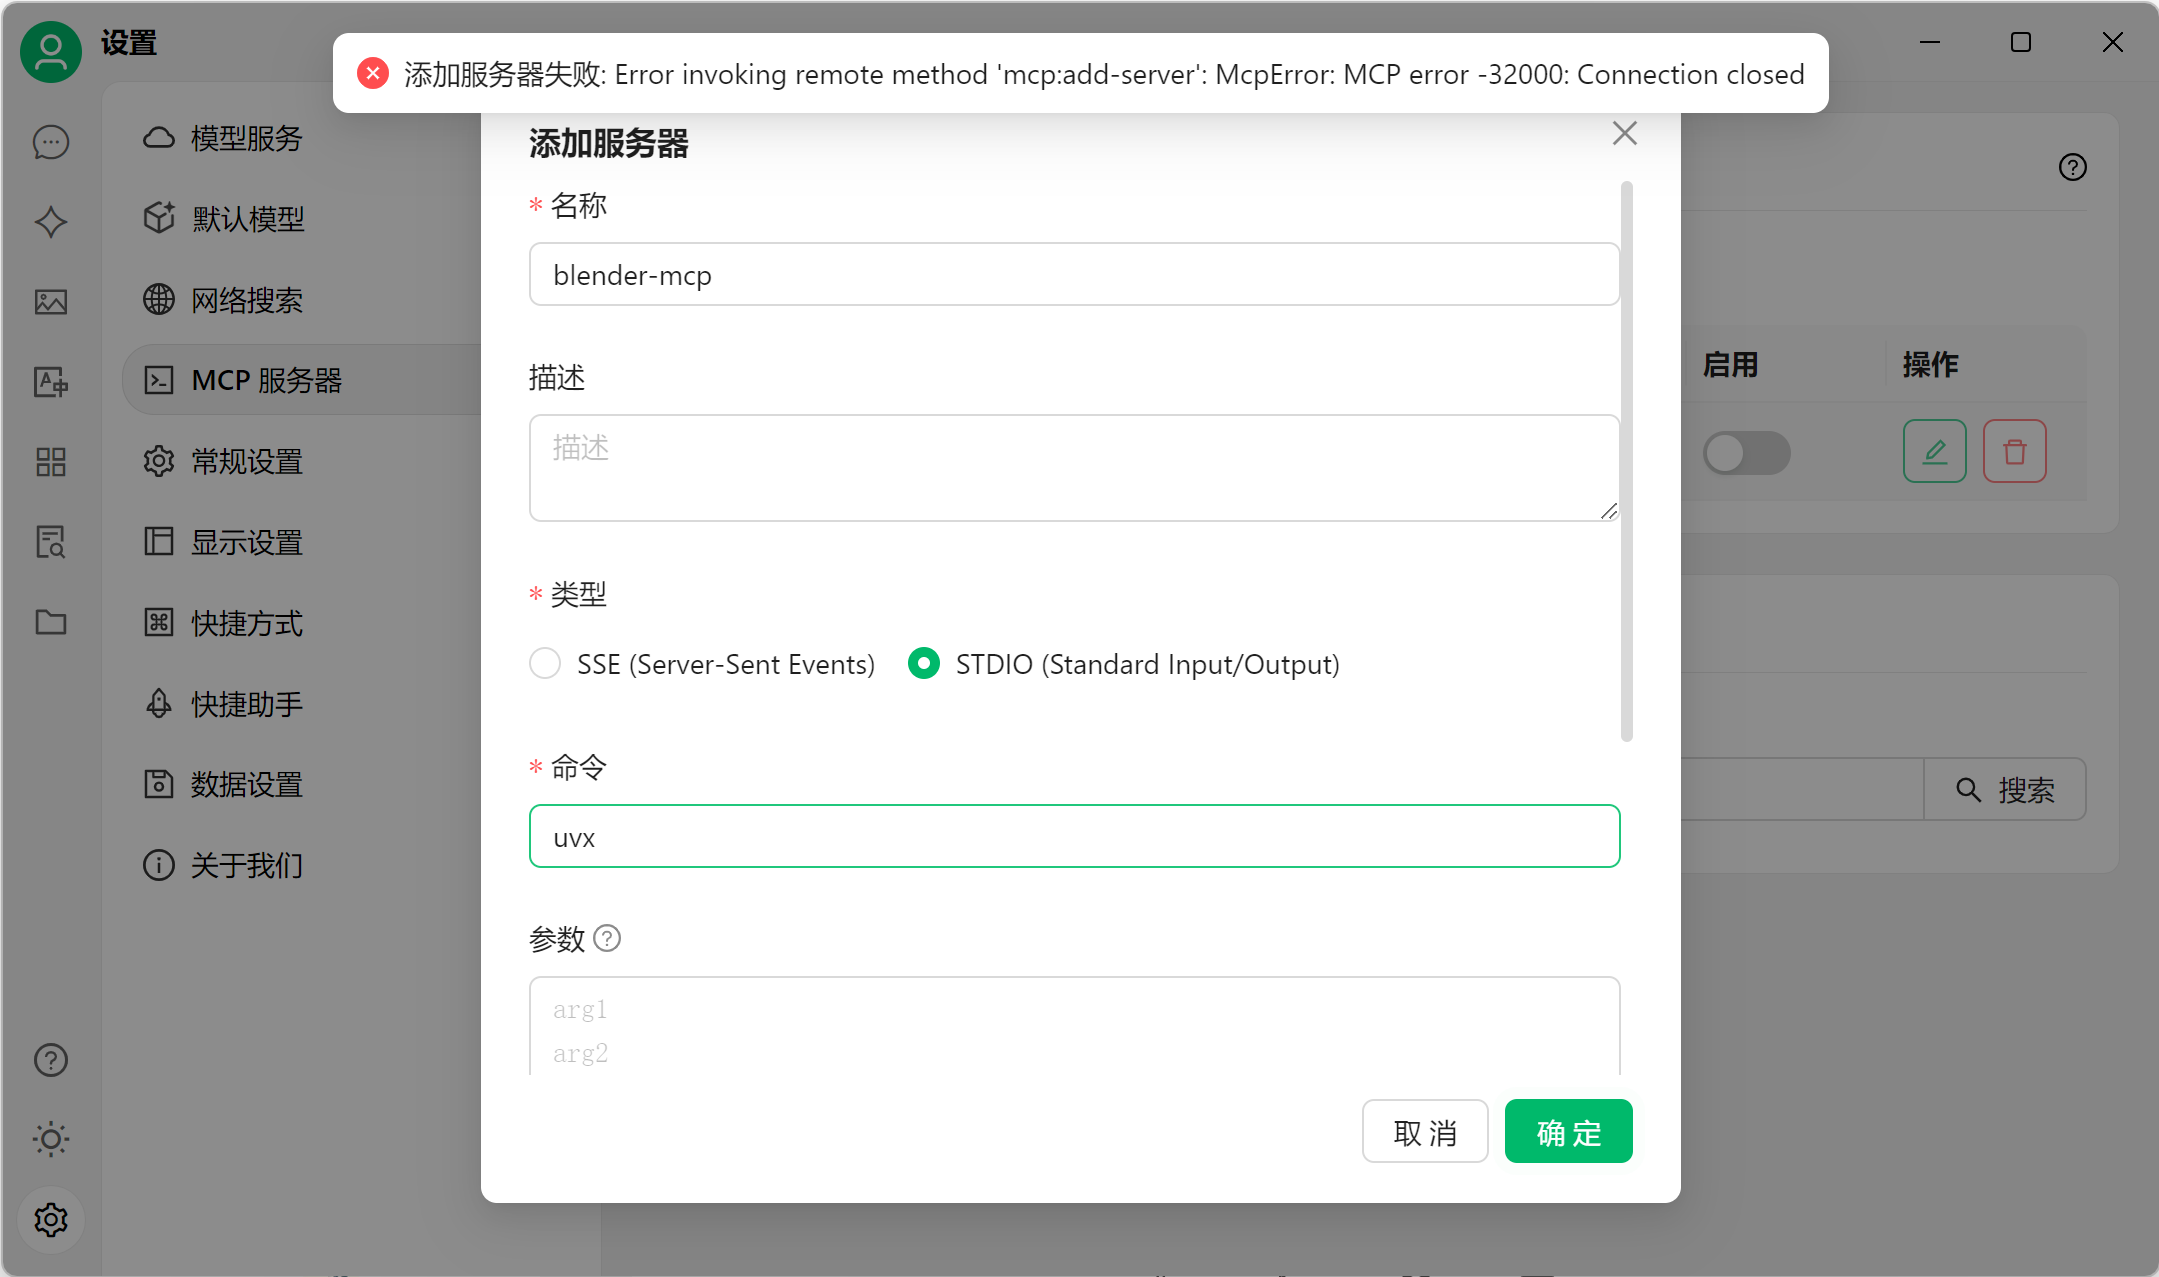Image resolution: width=2159 pixels, height=1277 pixels.
Task: Open the translation sidebar icon
Action: 51,382
